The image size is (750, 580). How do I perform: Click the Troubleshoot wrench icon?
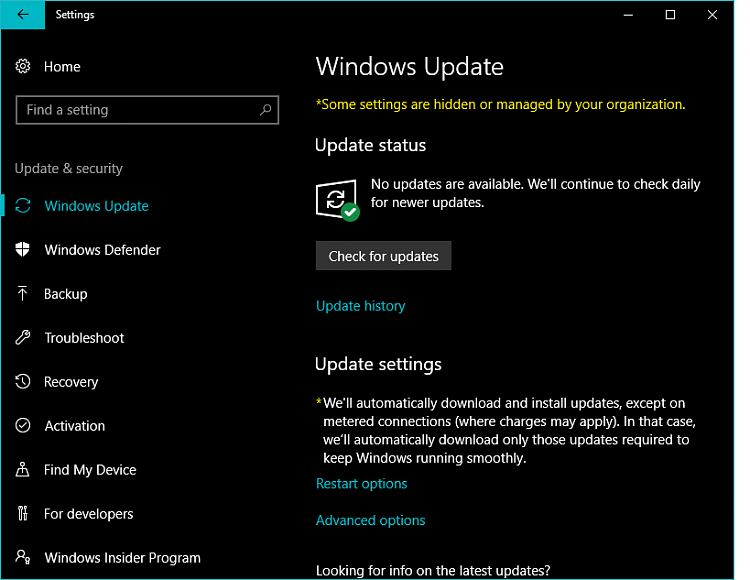(x=22, y=338)
